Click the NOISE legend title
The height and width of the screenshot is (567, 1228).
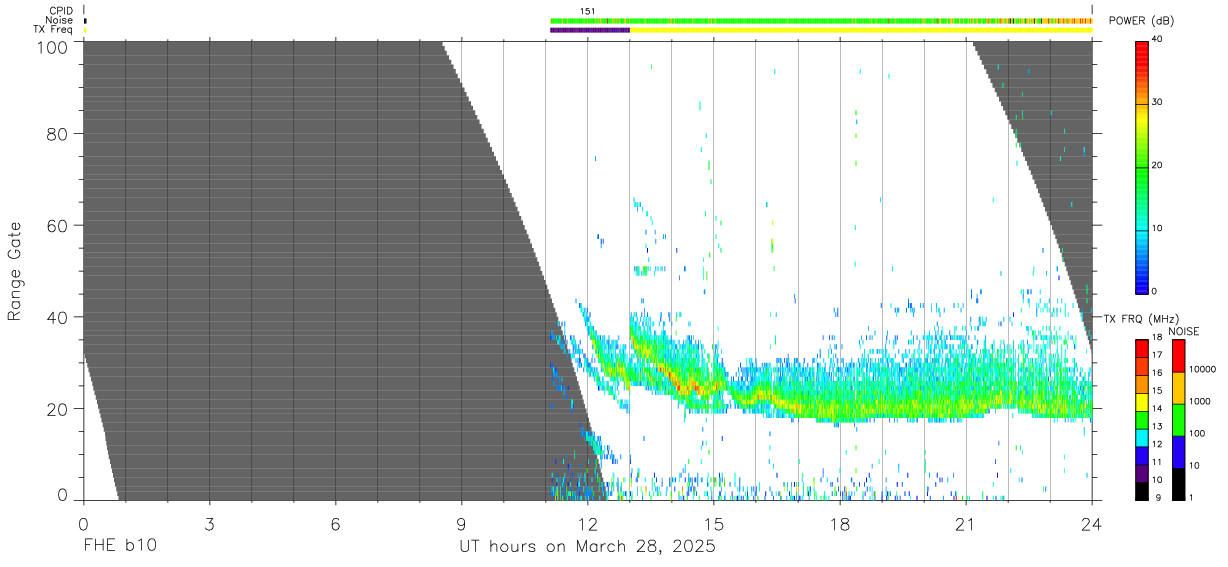[1184, 331]
